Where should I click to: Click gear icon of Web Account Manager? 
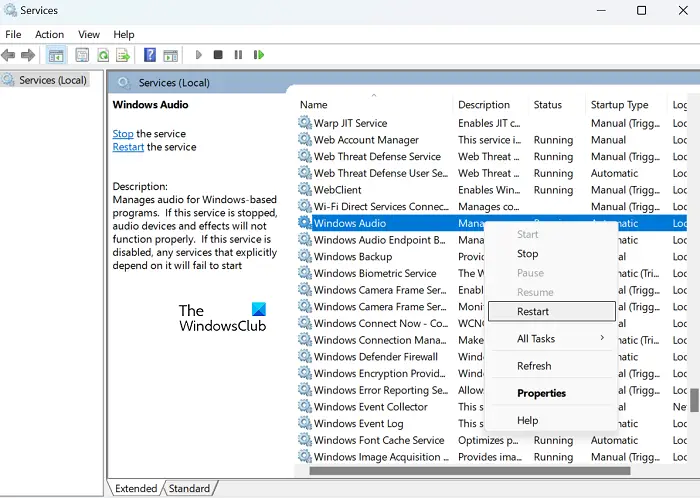(305, 139)
